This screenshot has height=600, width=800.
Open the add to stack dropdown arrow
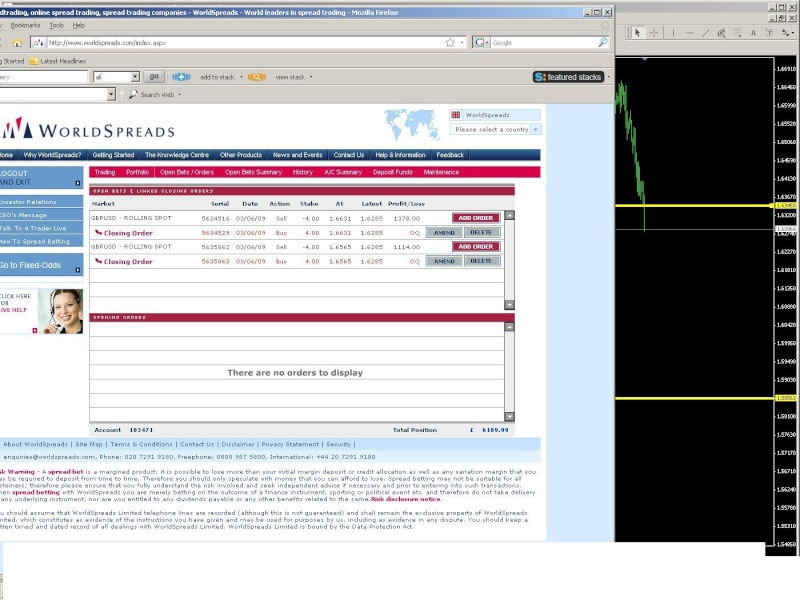[x=241, y=77]
